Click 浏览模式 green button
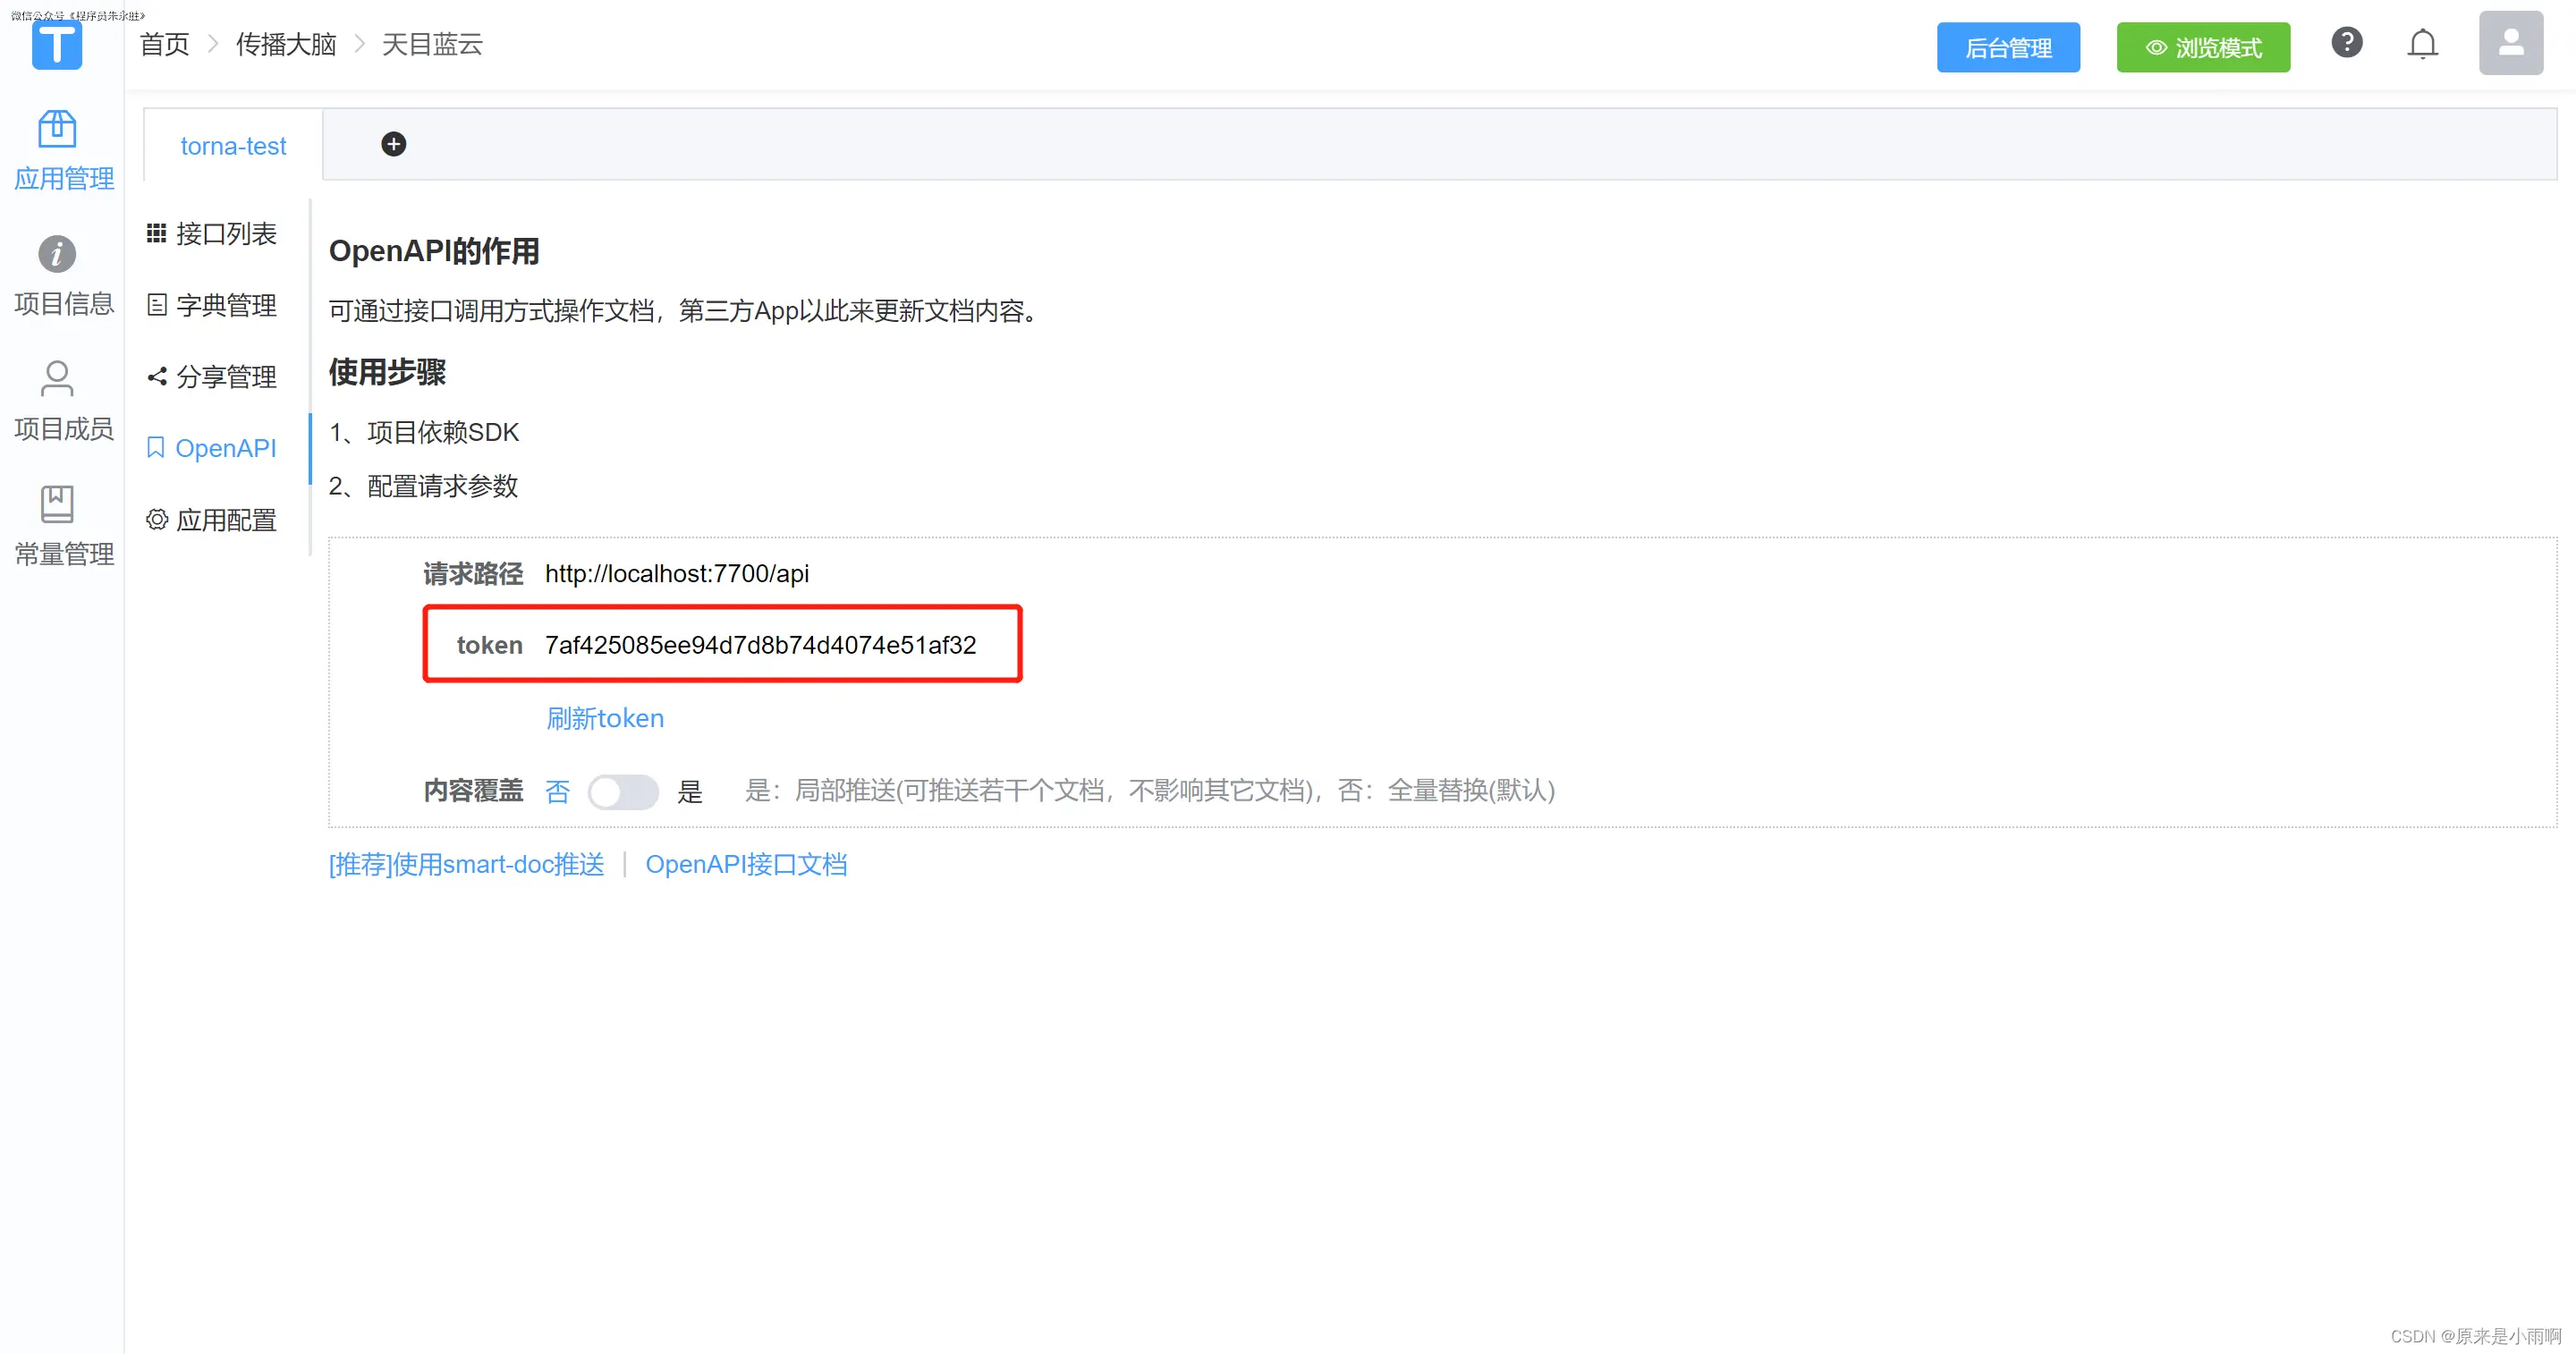 coord(2202,48)
